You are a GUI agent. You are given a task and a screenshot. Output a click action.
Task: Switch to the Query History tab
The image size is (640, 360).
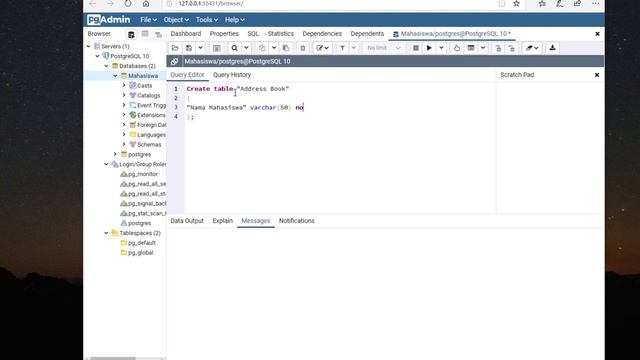pyautogui.click(x=232, y=75)
